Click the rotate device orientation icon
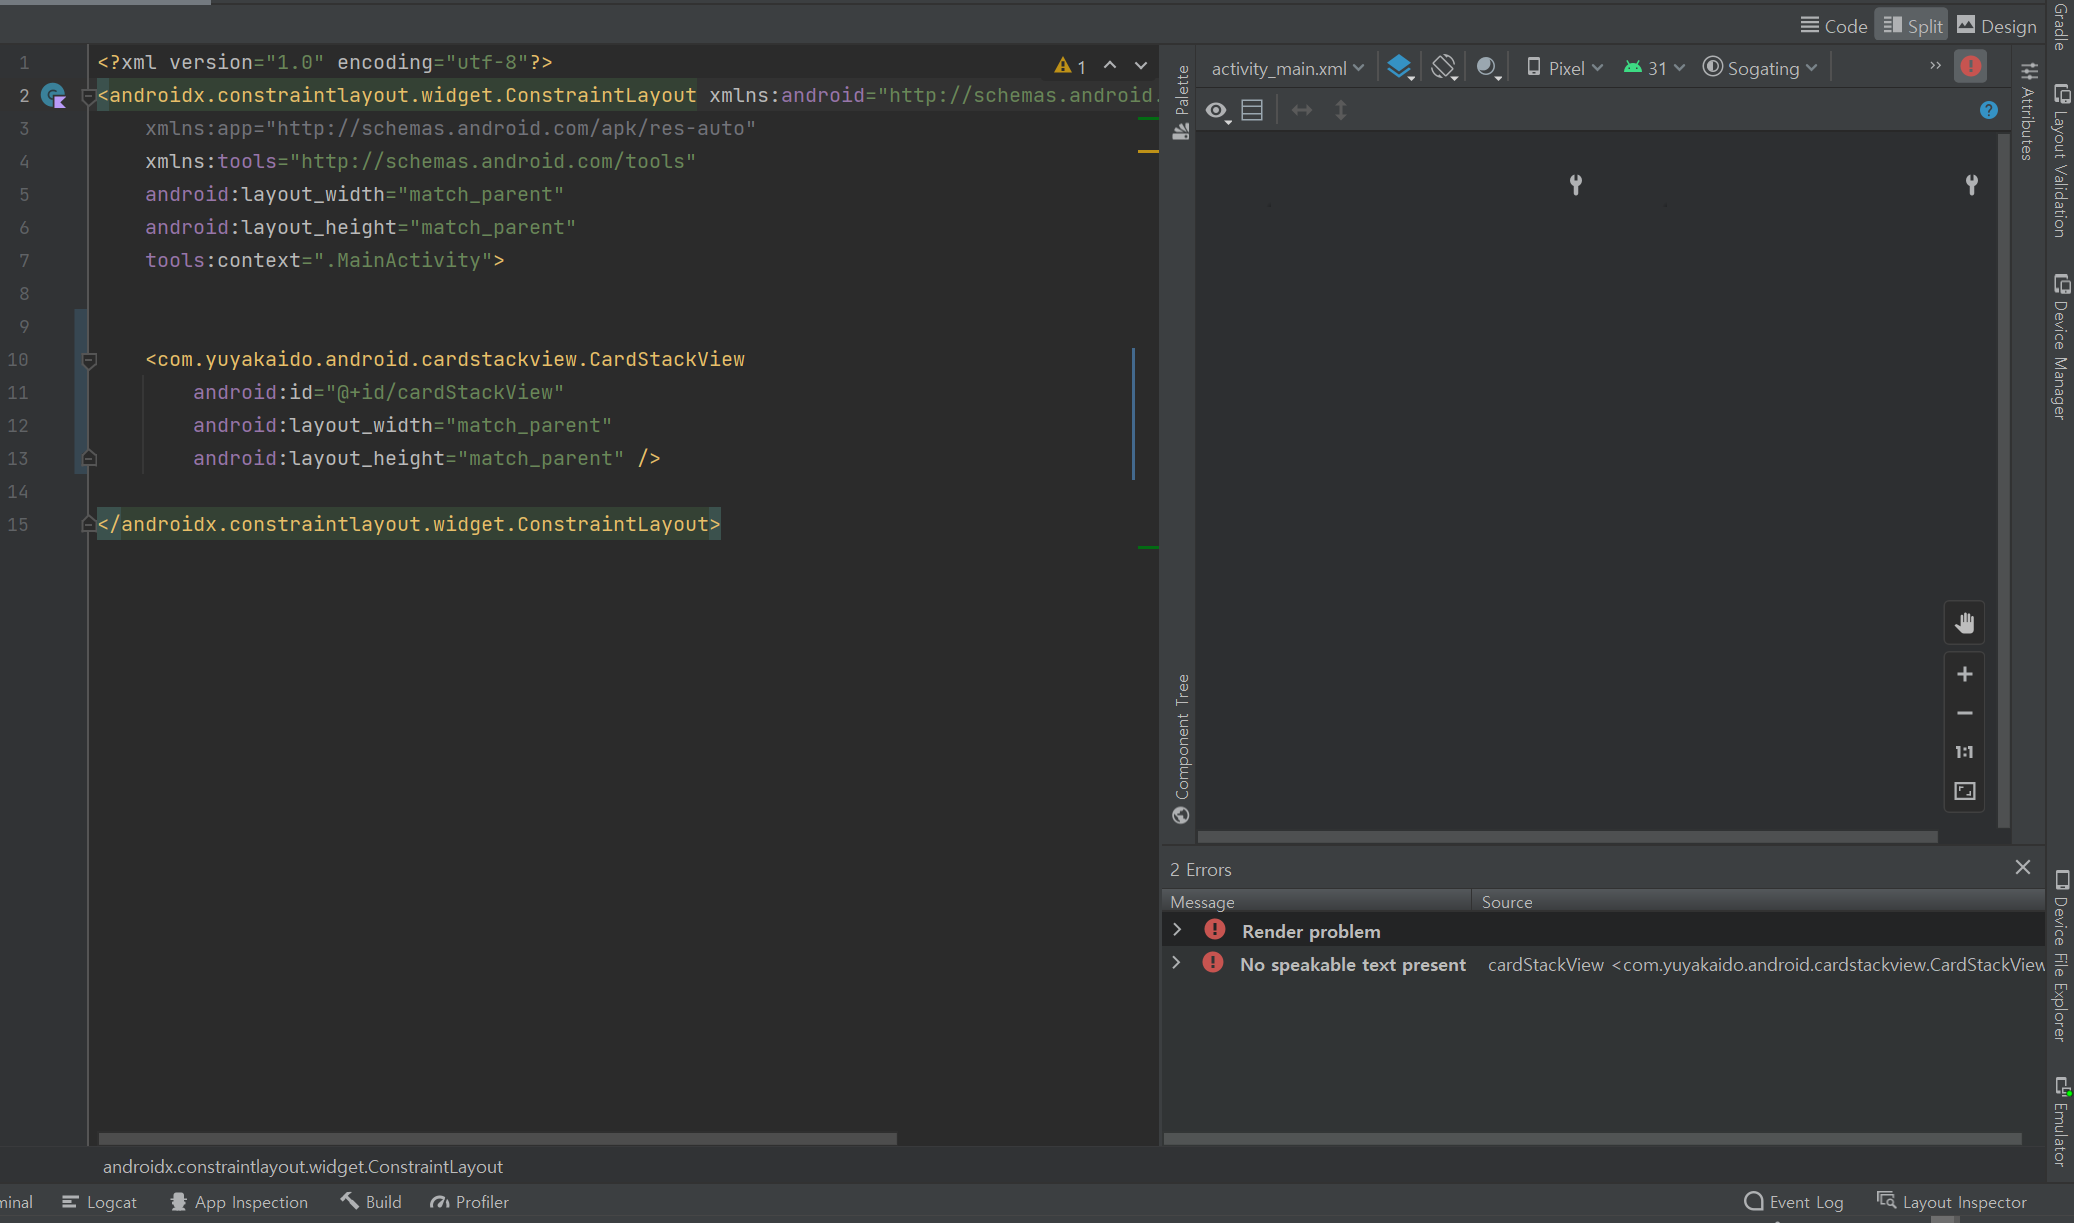Viewport: 2074px width, 1223px height. click(x=1444, y=66)
